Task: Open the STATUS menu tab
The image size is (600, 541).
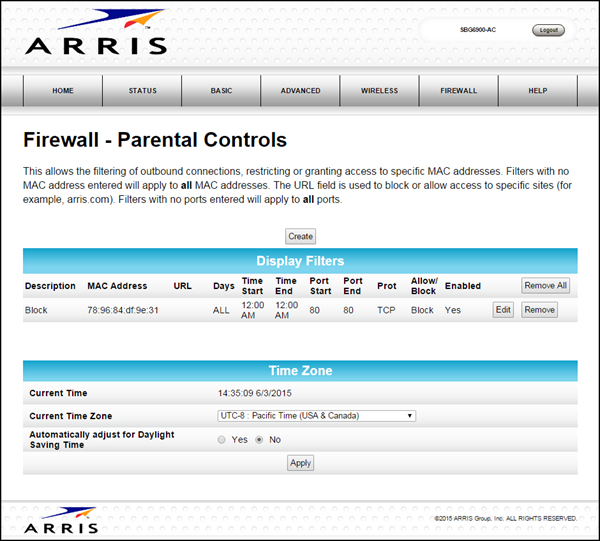Action: (x=142, y=91)
